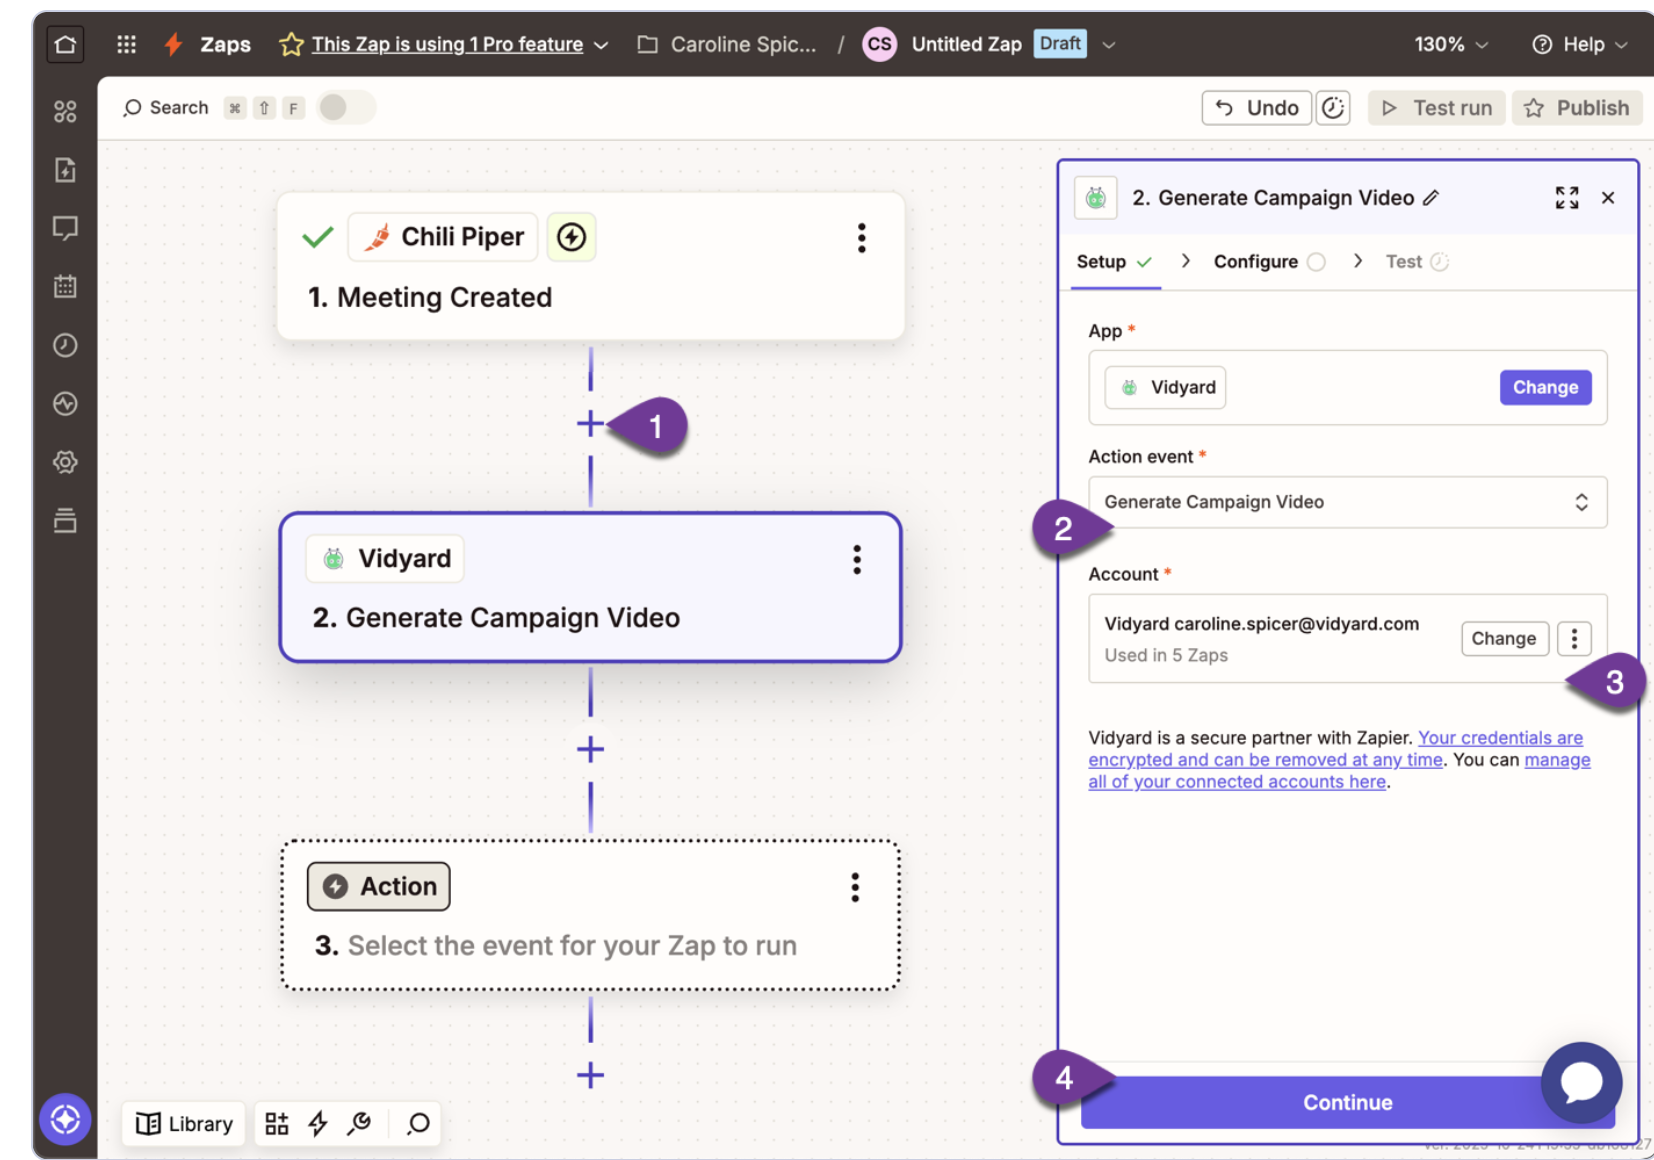Open the apps grid launcher
Image resolution: width=1654 pixels, height=1160 pixels.
point(126,44)
